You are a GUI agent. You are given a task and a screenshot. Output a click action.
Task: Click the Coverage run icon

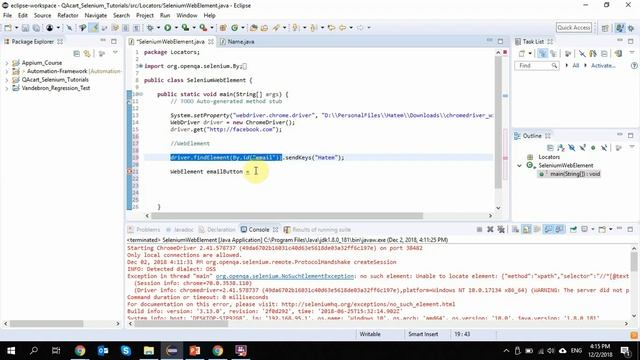point(185,28)
